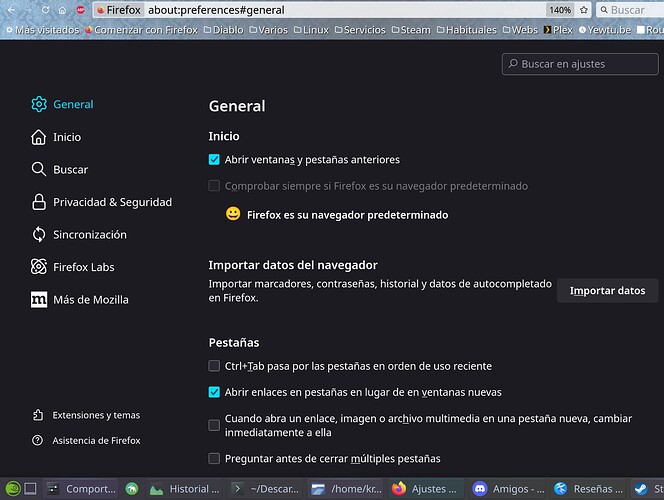Switch to the Discord Amigos taskbar item
This screenshot has width=664, height=500.
click(508, 489)
